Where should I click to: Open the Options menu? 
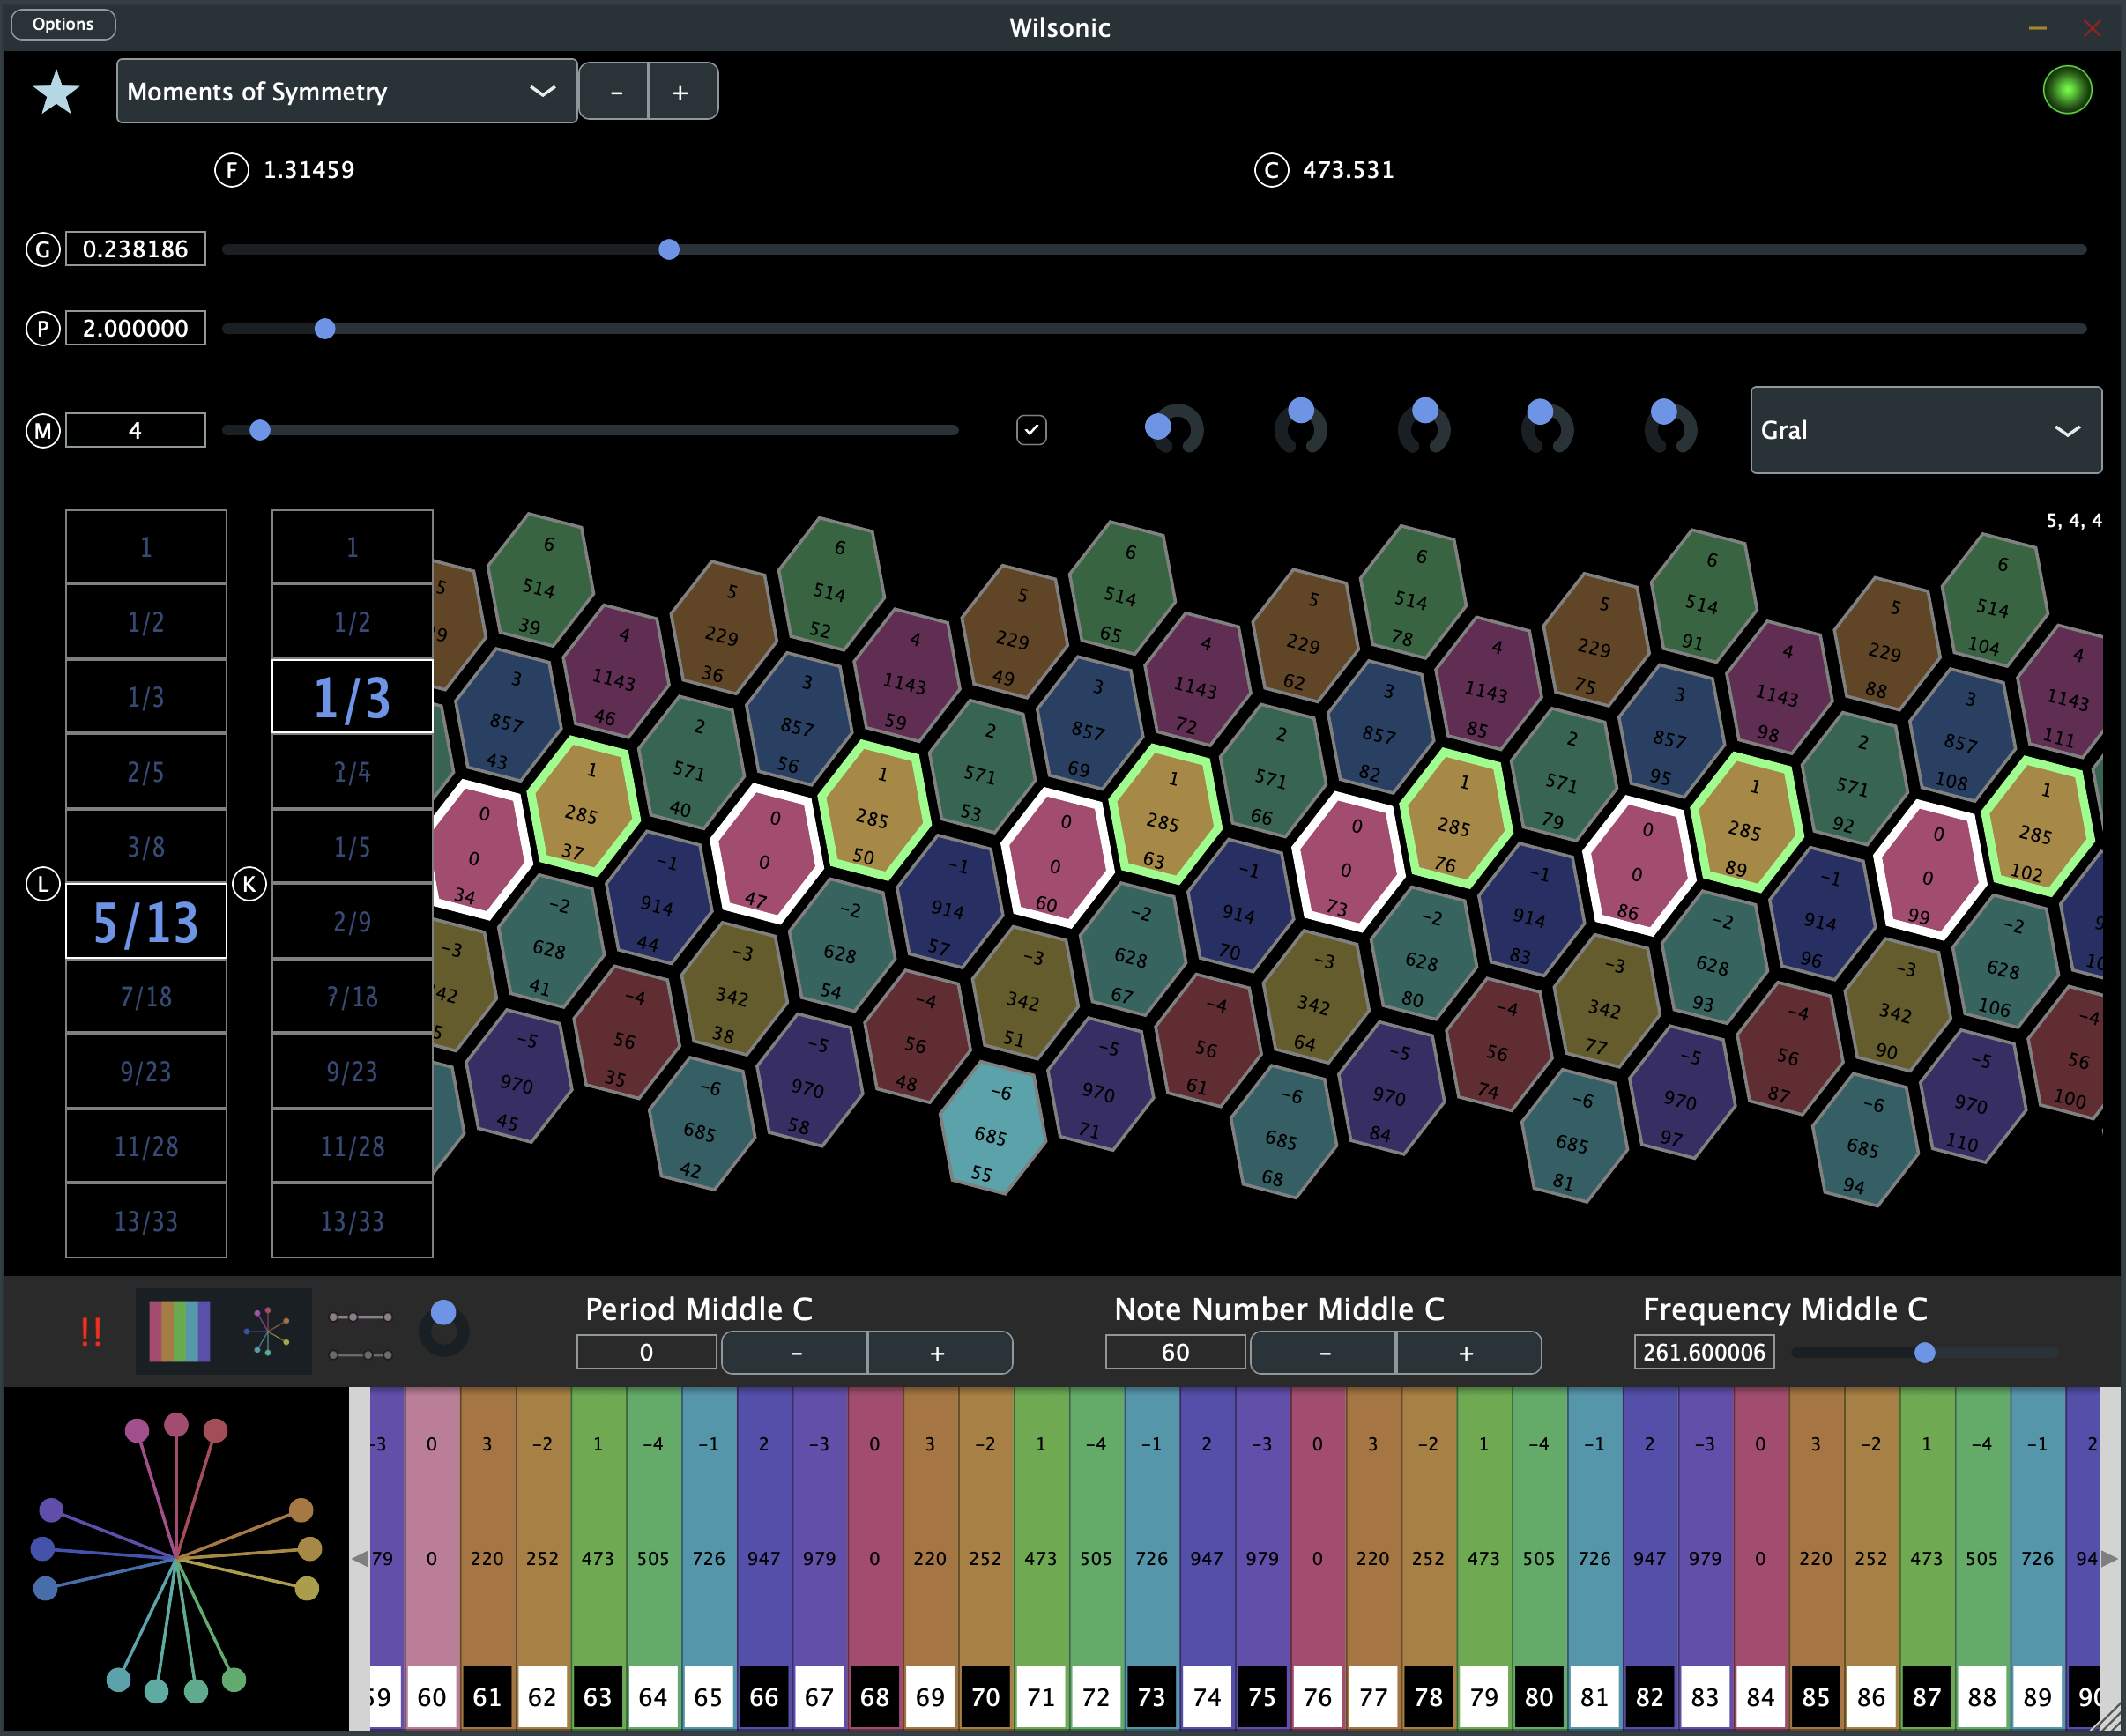click(63, 24)
